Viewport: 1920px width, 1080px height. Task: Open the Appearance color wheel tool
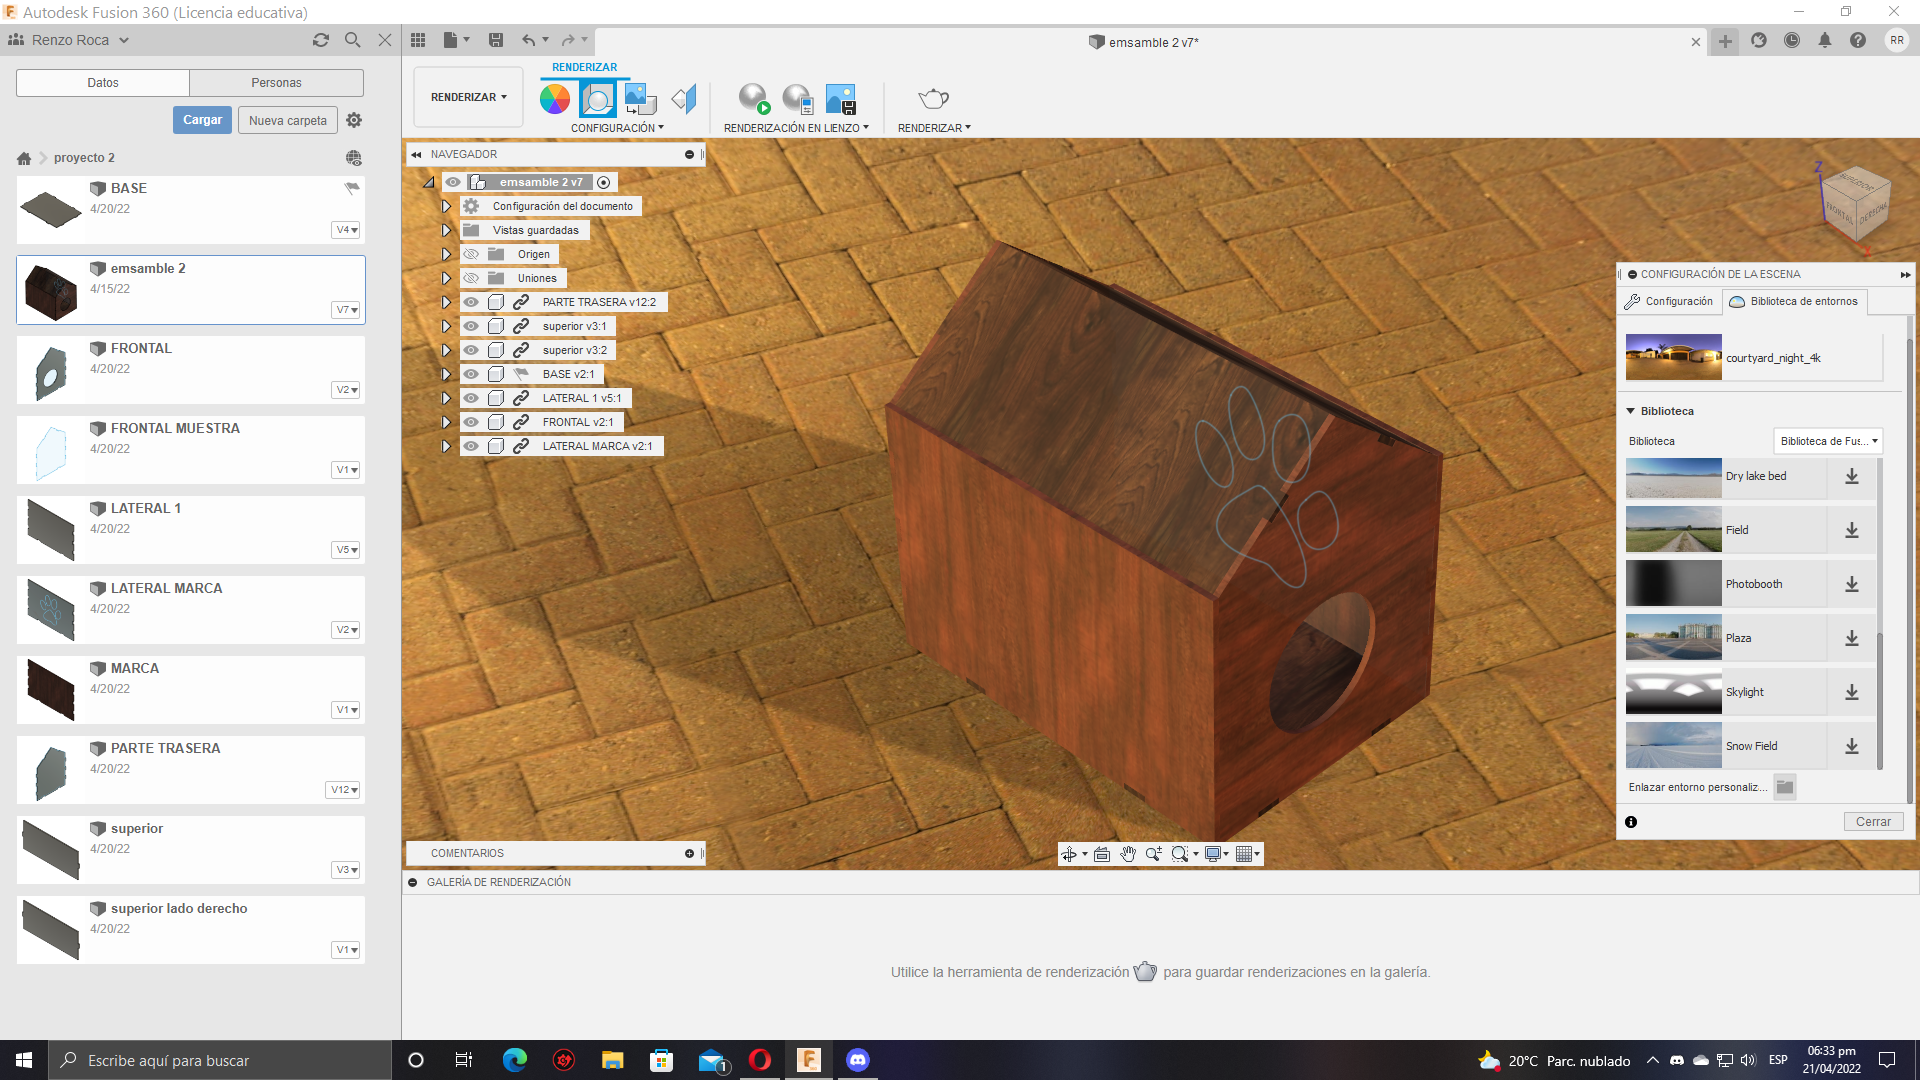555,98
